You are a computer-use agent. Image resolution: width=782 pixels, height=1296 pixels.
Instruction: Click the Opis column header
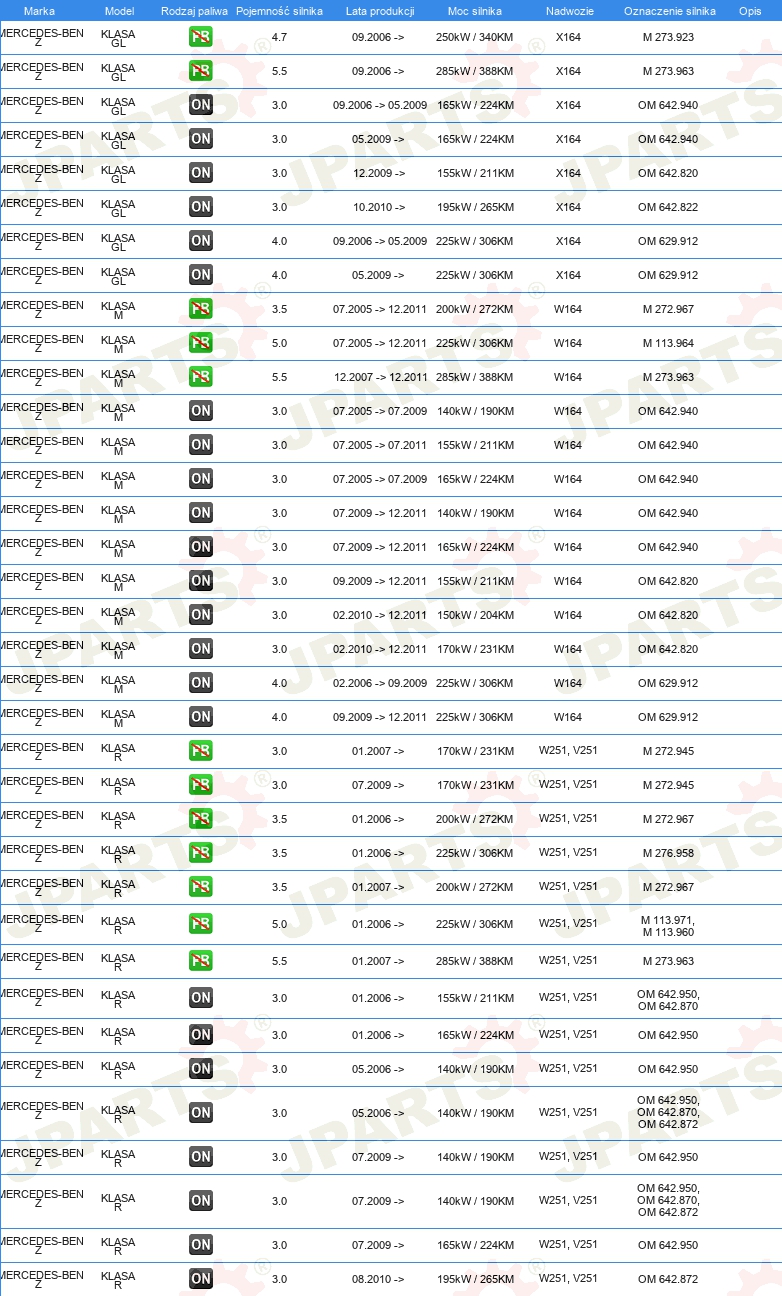tap(750, 11)
